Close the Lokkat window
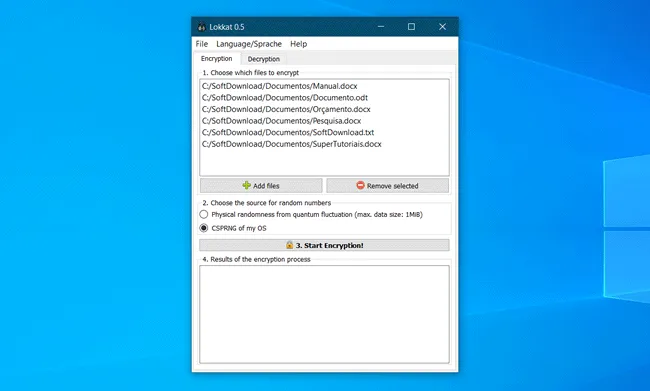The width and height of the screenshot is (650, 391). [x=442, y=27]
